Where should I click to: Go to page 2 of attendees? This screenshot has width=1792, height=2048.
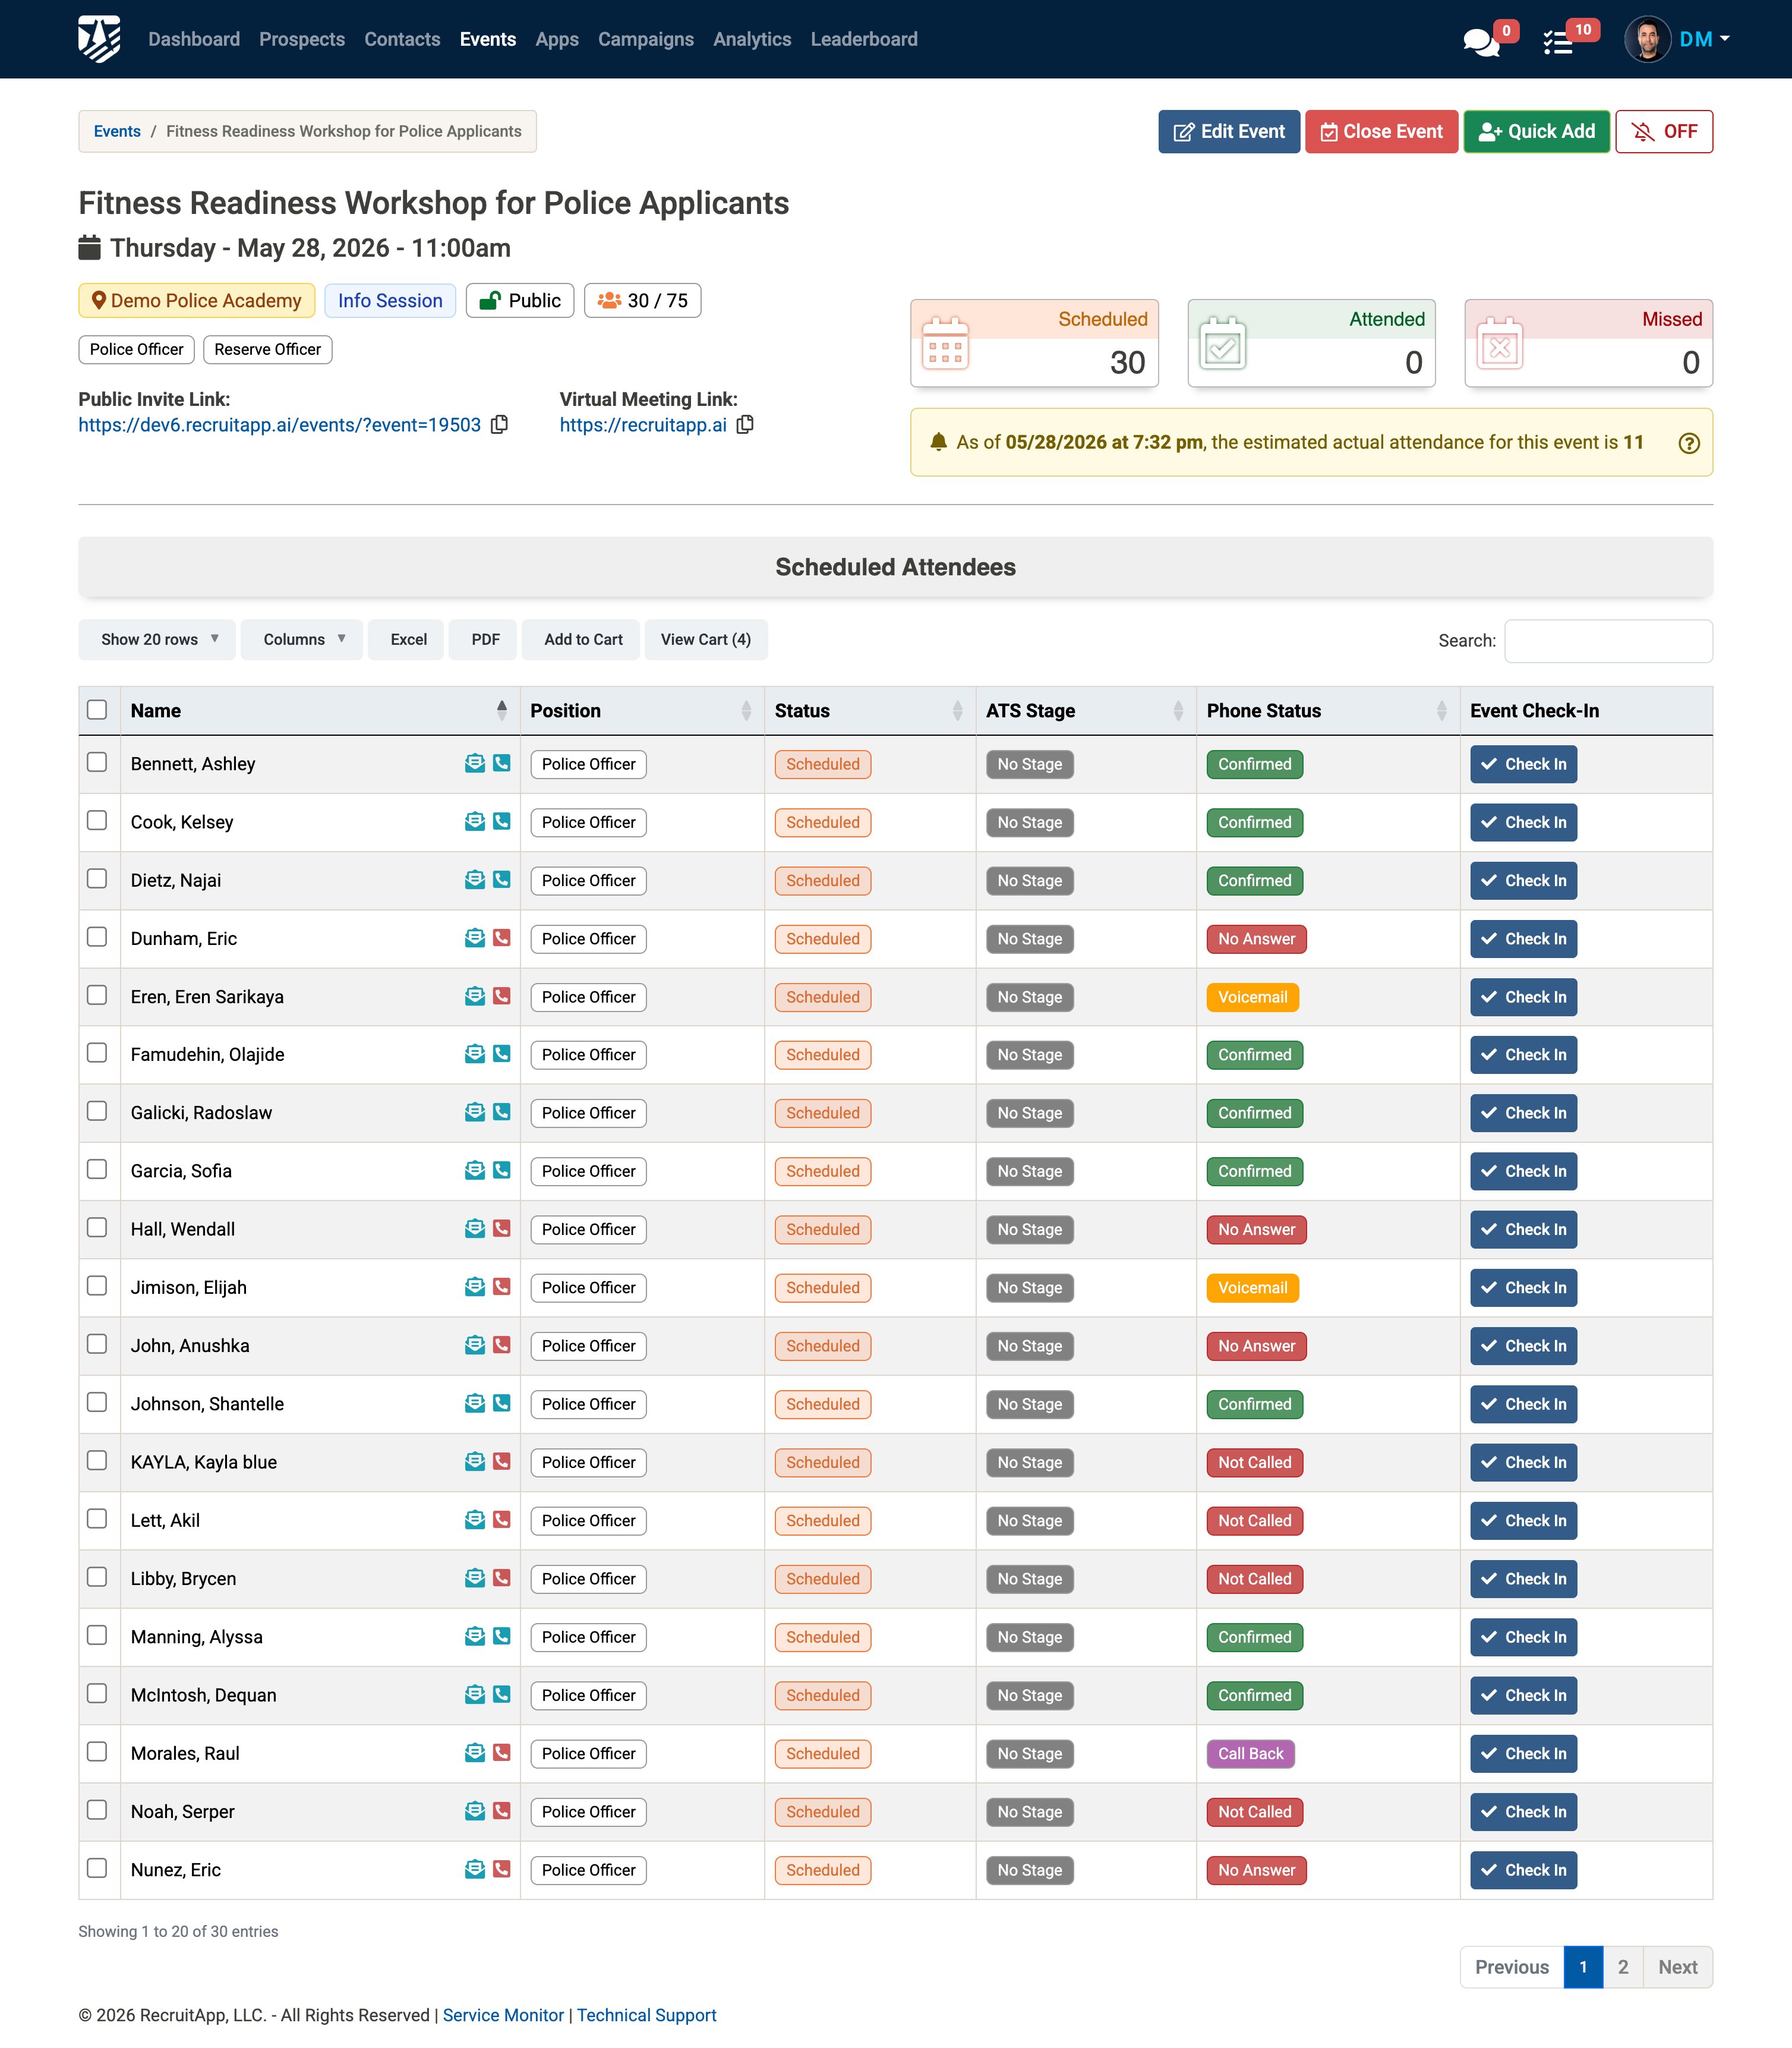pyautogui.click(x=1623, y=1967)
